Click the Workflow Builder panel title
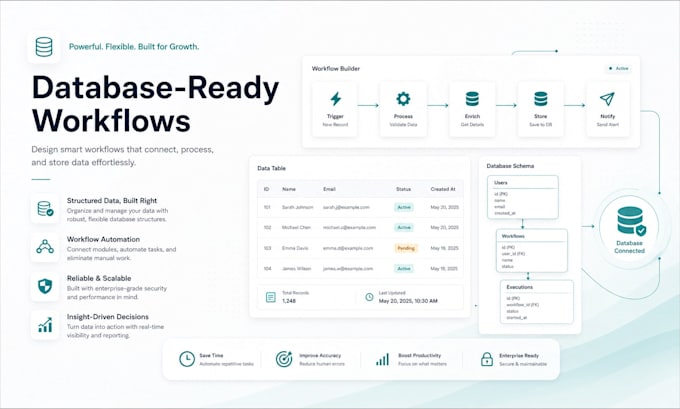The height and width of the screenshot is (409, 680). pos(336,69)
